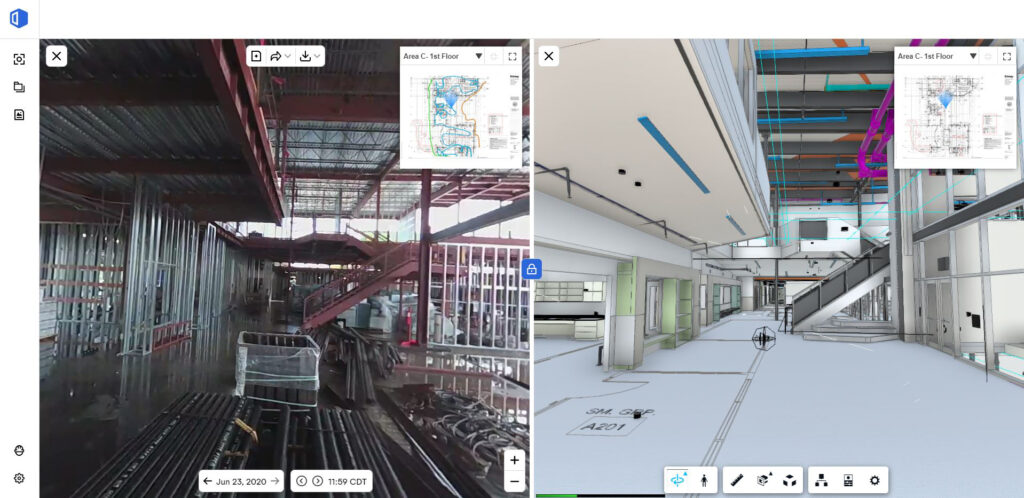Open the section cut box tool
The height and width of the screenshot is (498, 1024).
[764, 480]
